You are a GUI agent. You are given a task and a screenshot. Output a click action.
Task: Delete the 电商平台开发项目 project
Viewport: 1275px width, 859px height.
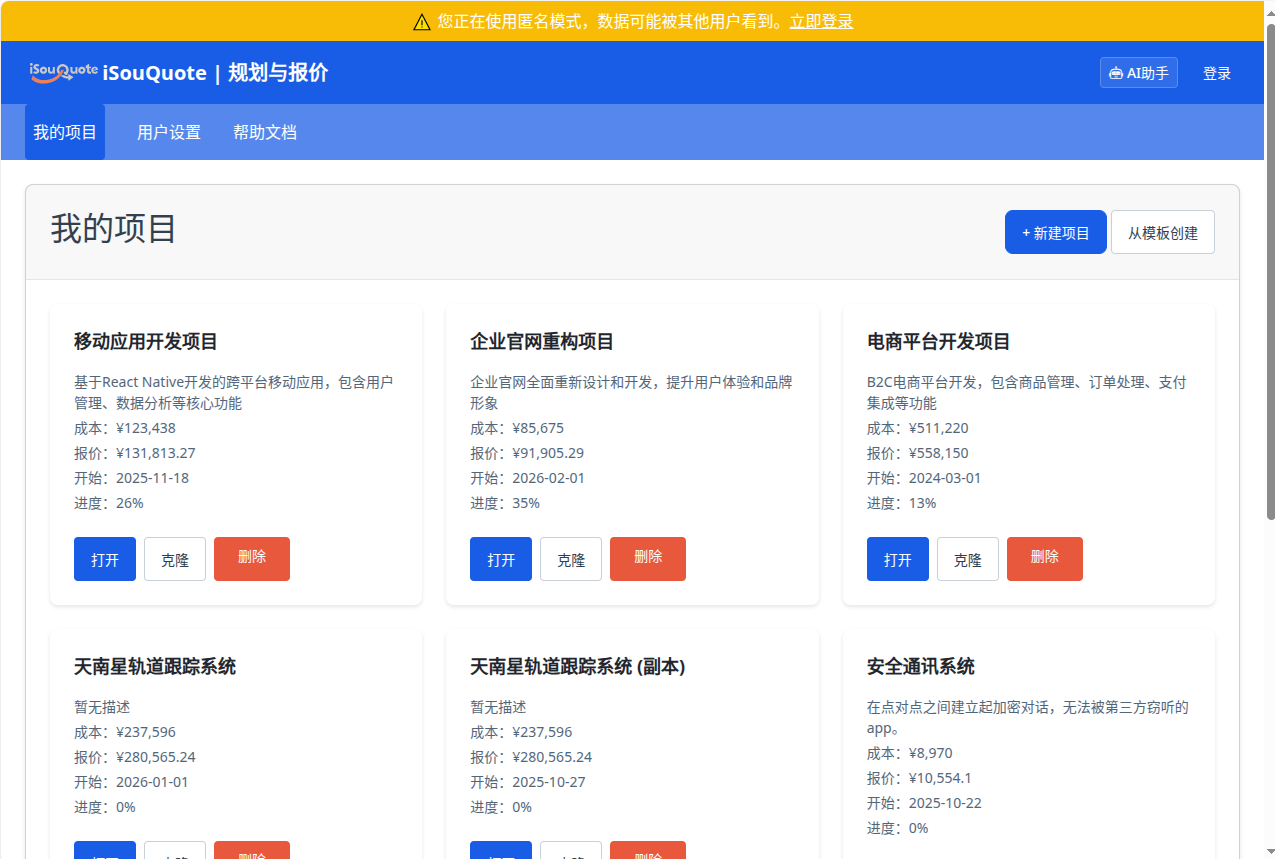tap(1045, 559)
